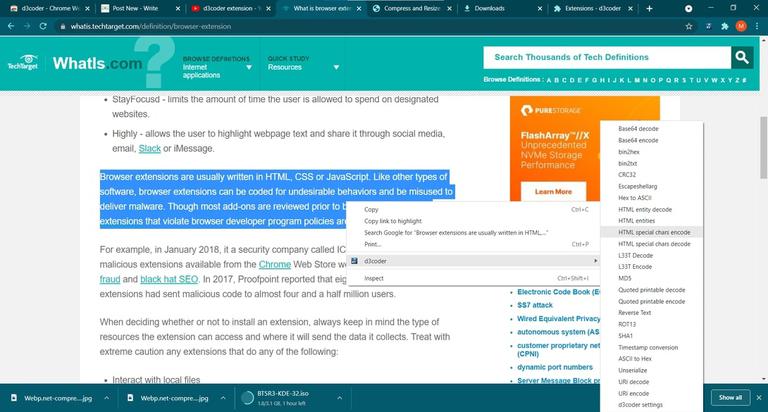Click the address bar URL

point(150,26)
